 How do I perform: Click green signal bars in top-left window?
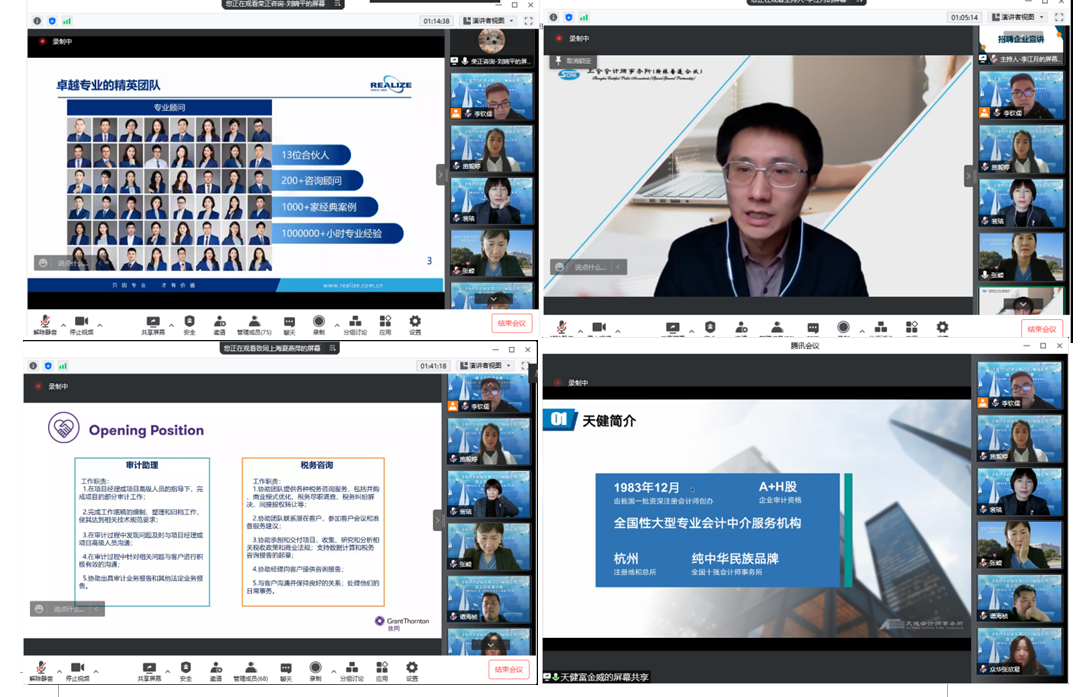pos(66,21)
